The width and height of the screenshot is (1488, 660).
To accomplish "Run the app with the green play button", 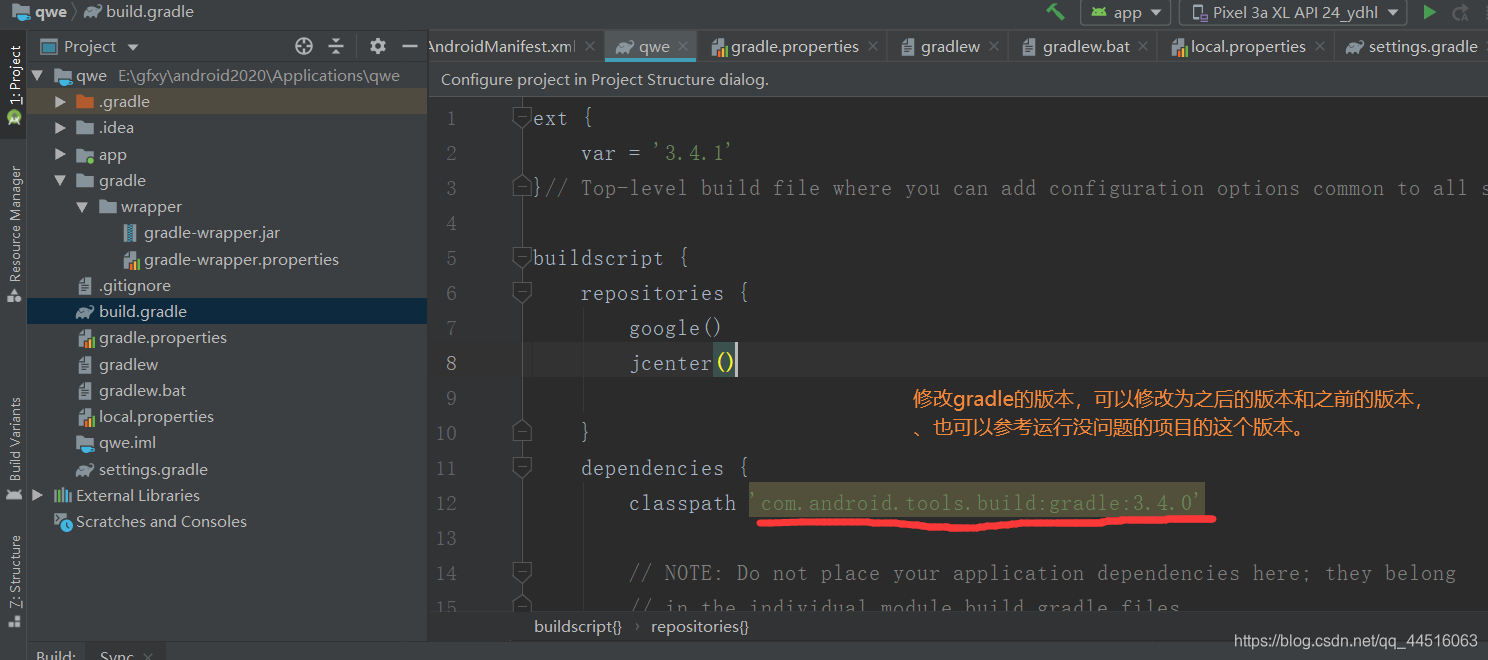I will [1429, 12].
